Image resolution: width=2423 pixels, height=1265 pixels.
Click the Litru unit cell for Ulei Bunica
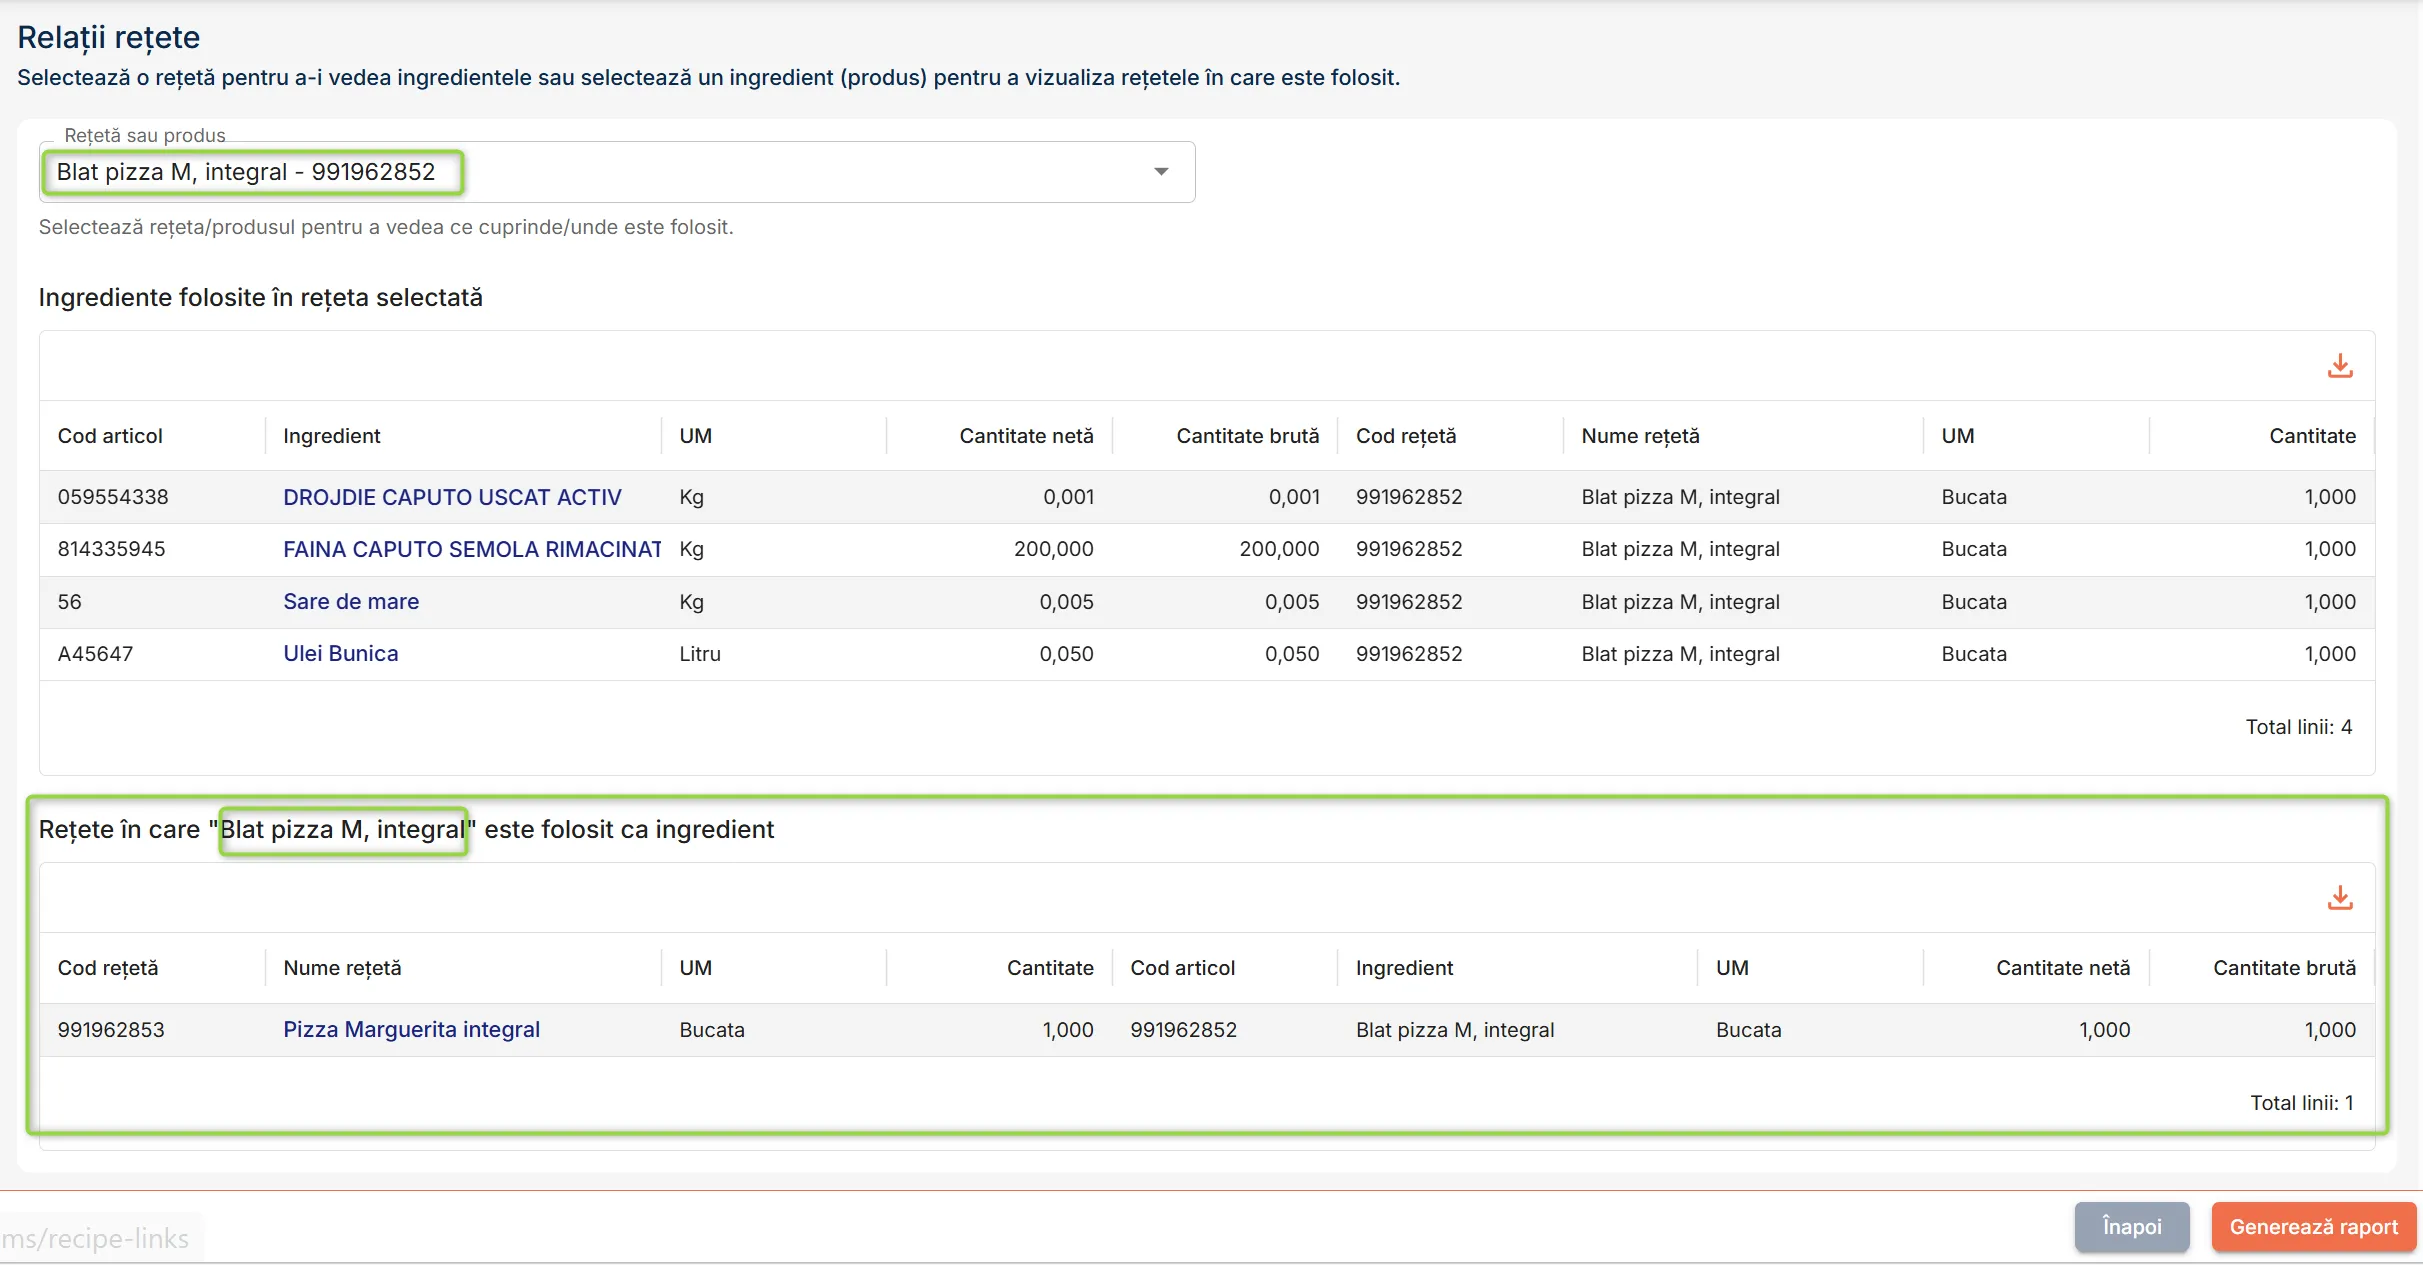tap(700, 654)
